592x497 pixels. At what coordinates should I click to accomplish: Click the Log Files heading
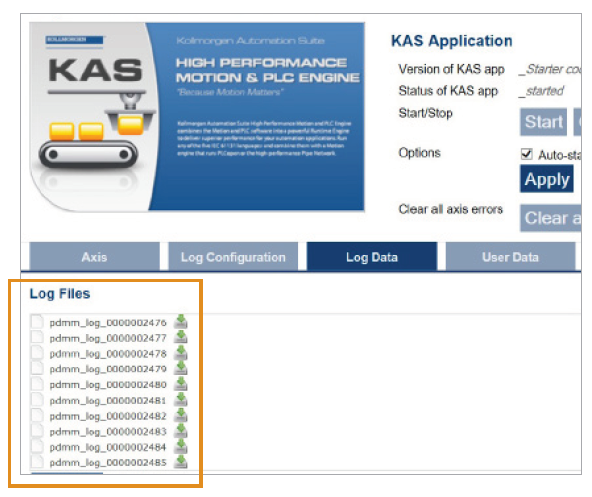tap(60, 294)
